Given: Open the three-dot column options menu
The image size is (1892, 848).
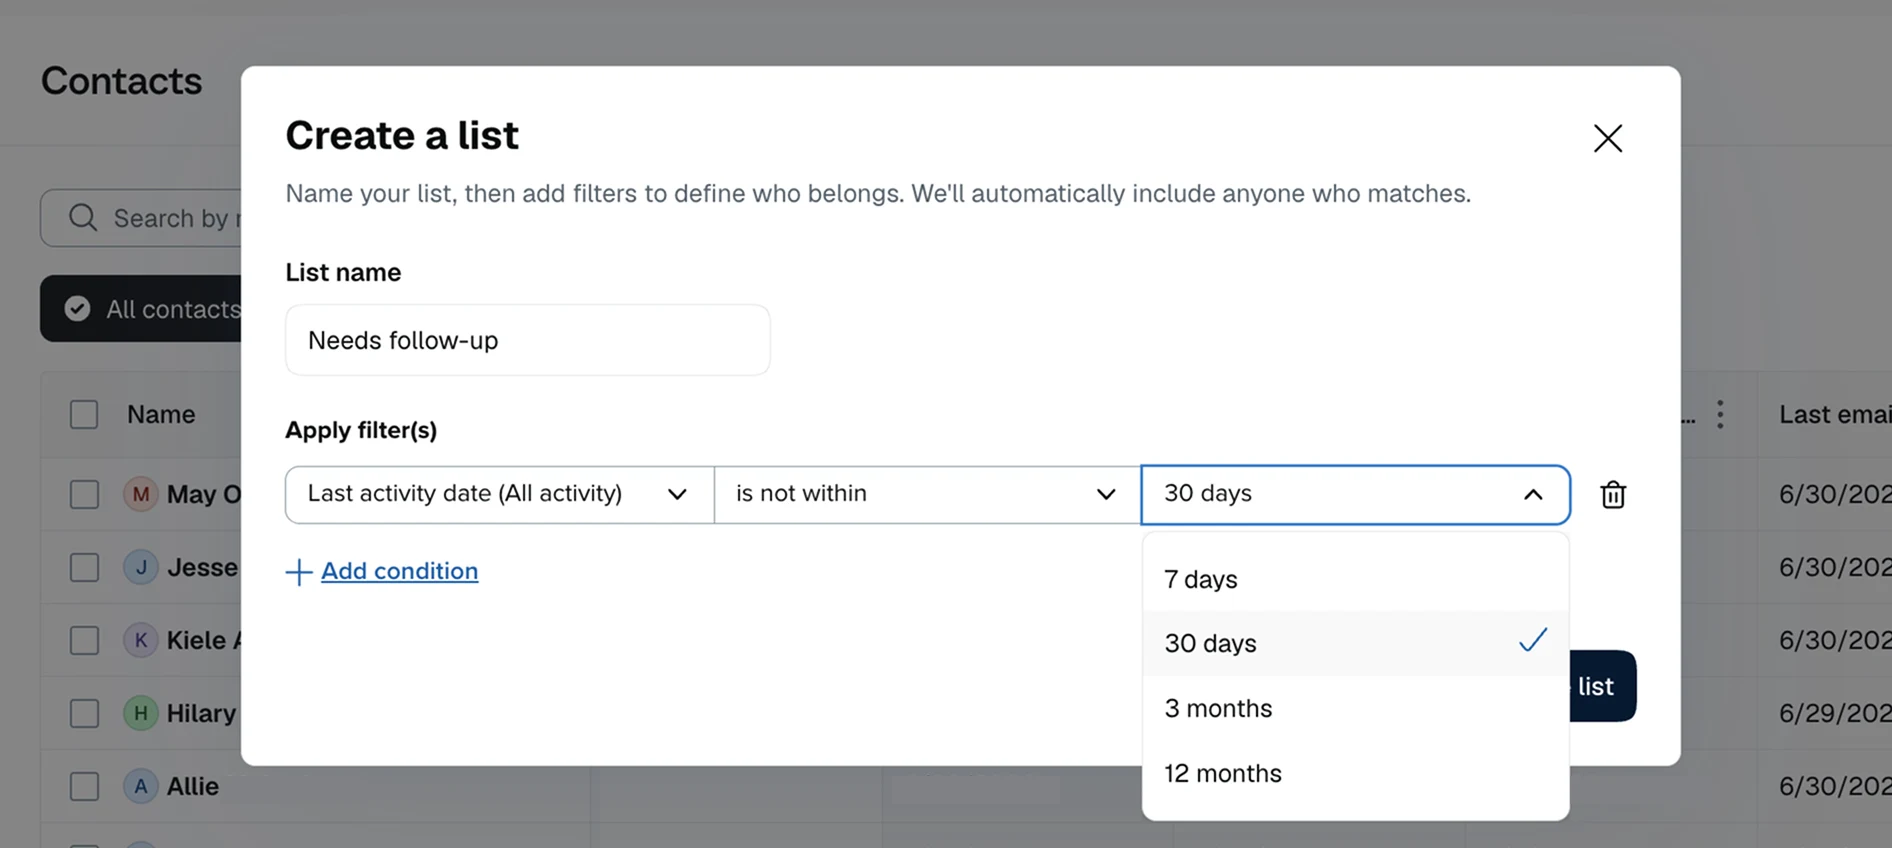Looking at the screenshot, I should click(x=1720, y=414).
